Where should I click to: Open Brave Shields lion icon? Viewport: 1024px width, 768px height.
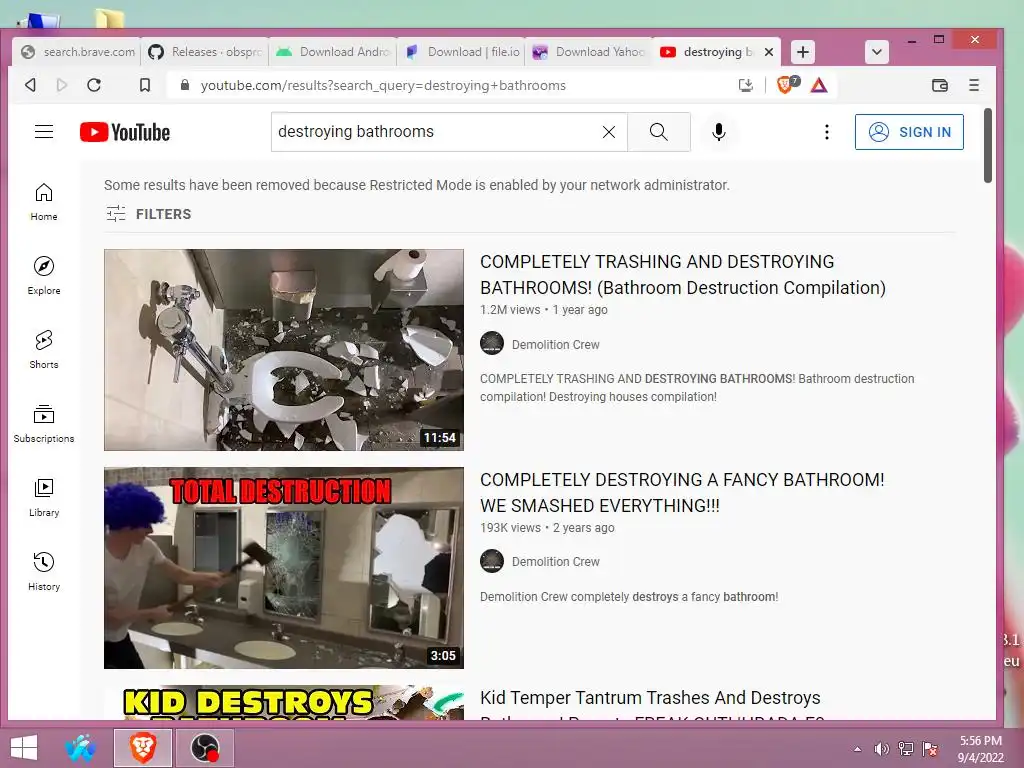click(x=786, y=85)
